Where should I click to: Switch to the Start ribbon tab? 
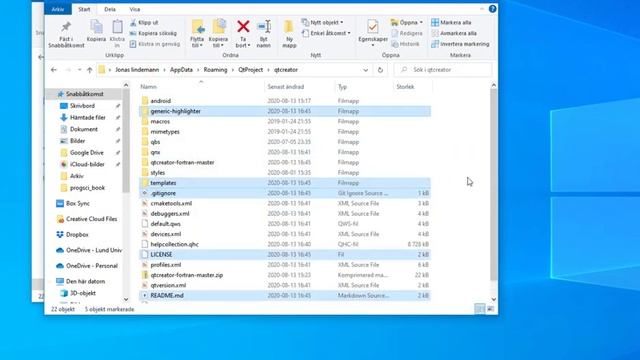point(84,9)
